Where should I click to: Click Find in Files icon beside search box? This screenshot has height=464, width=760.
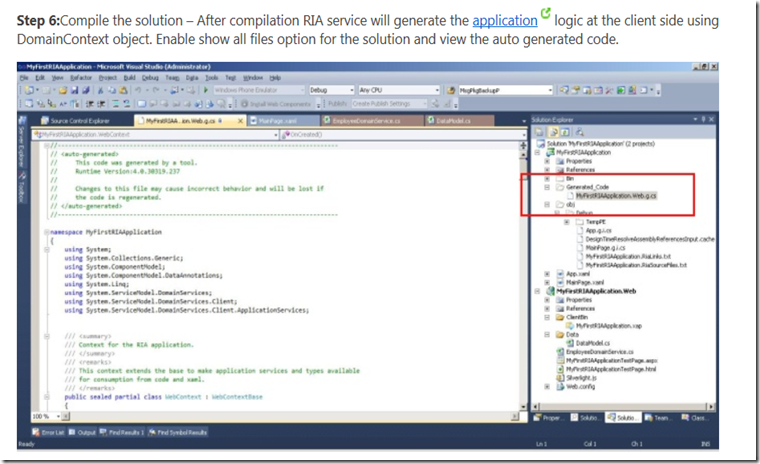(x=451, y=90)
